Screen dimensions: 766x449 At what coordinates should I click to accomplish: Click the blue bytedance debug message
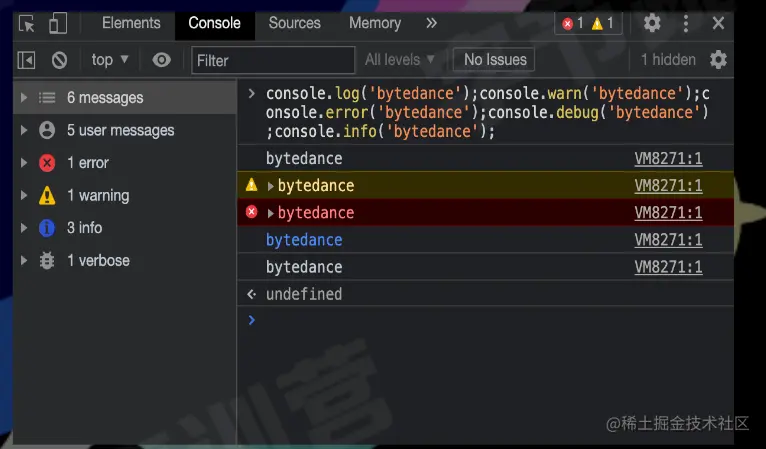[x=304, y=240]
